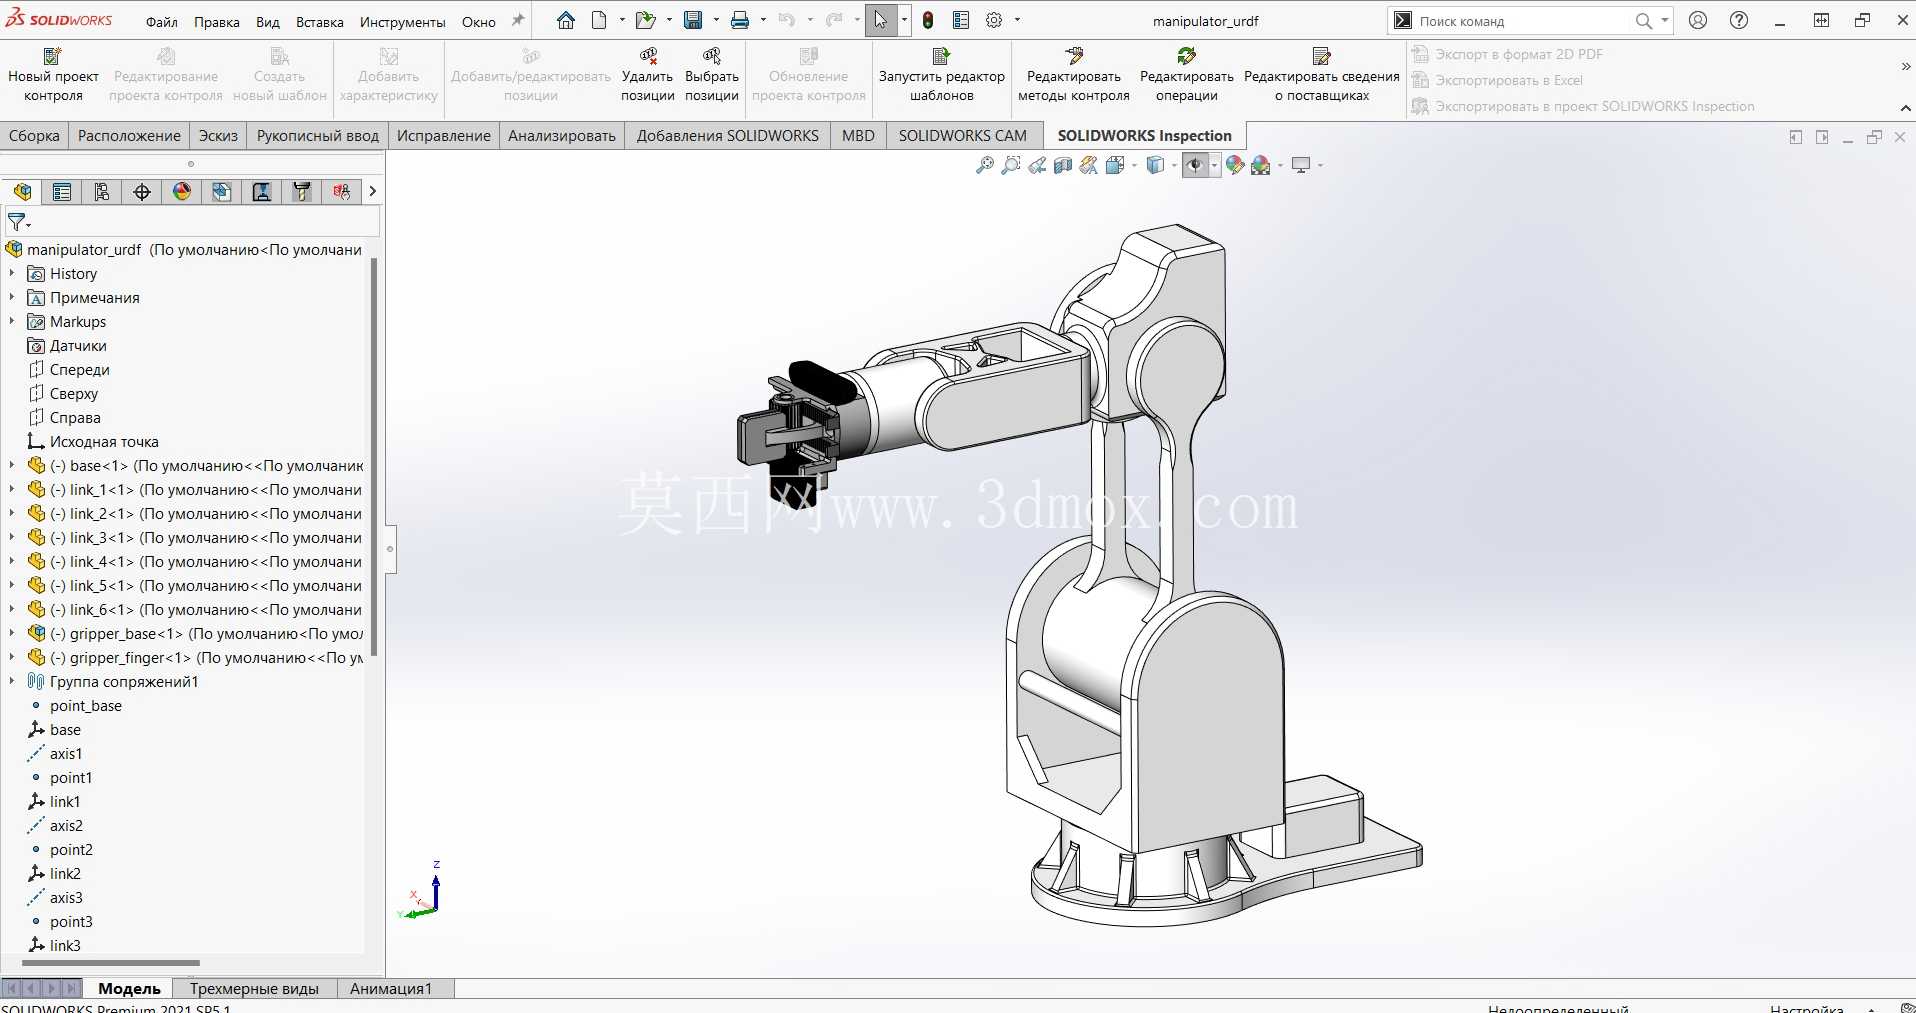Switch to the Сборка tab
Screen dimensions: 1916x1013
coord(34,135)
